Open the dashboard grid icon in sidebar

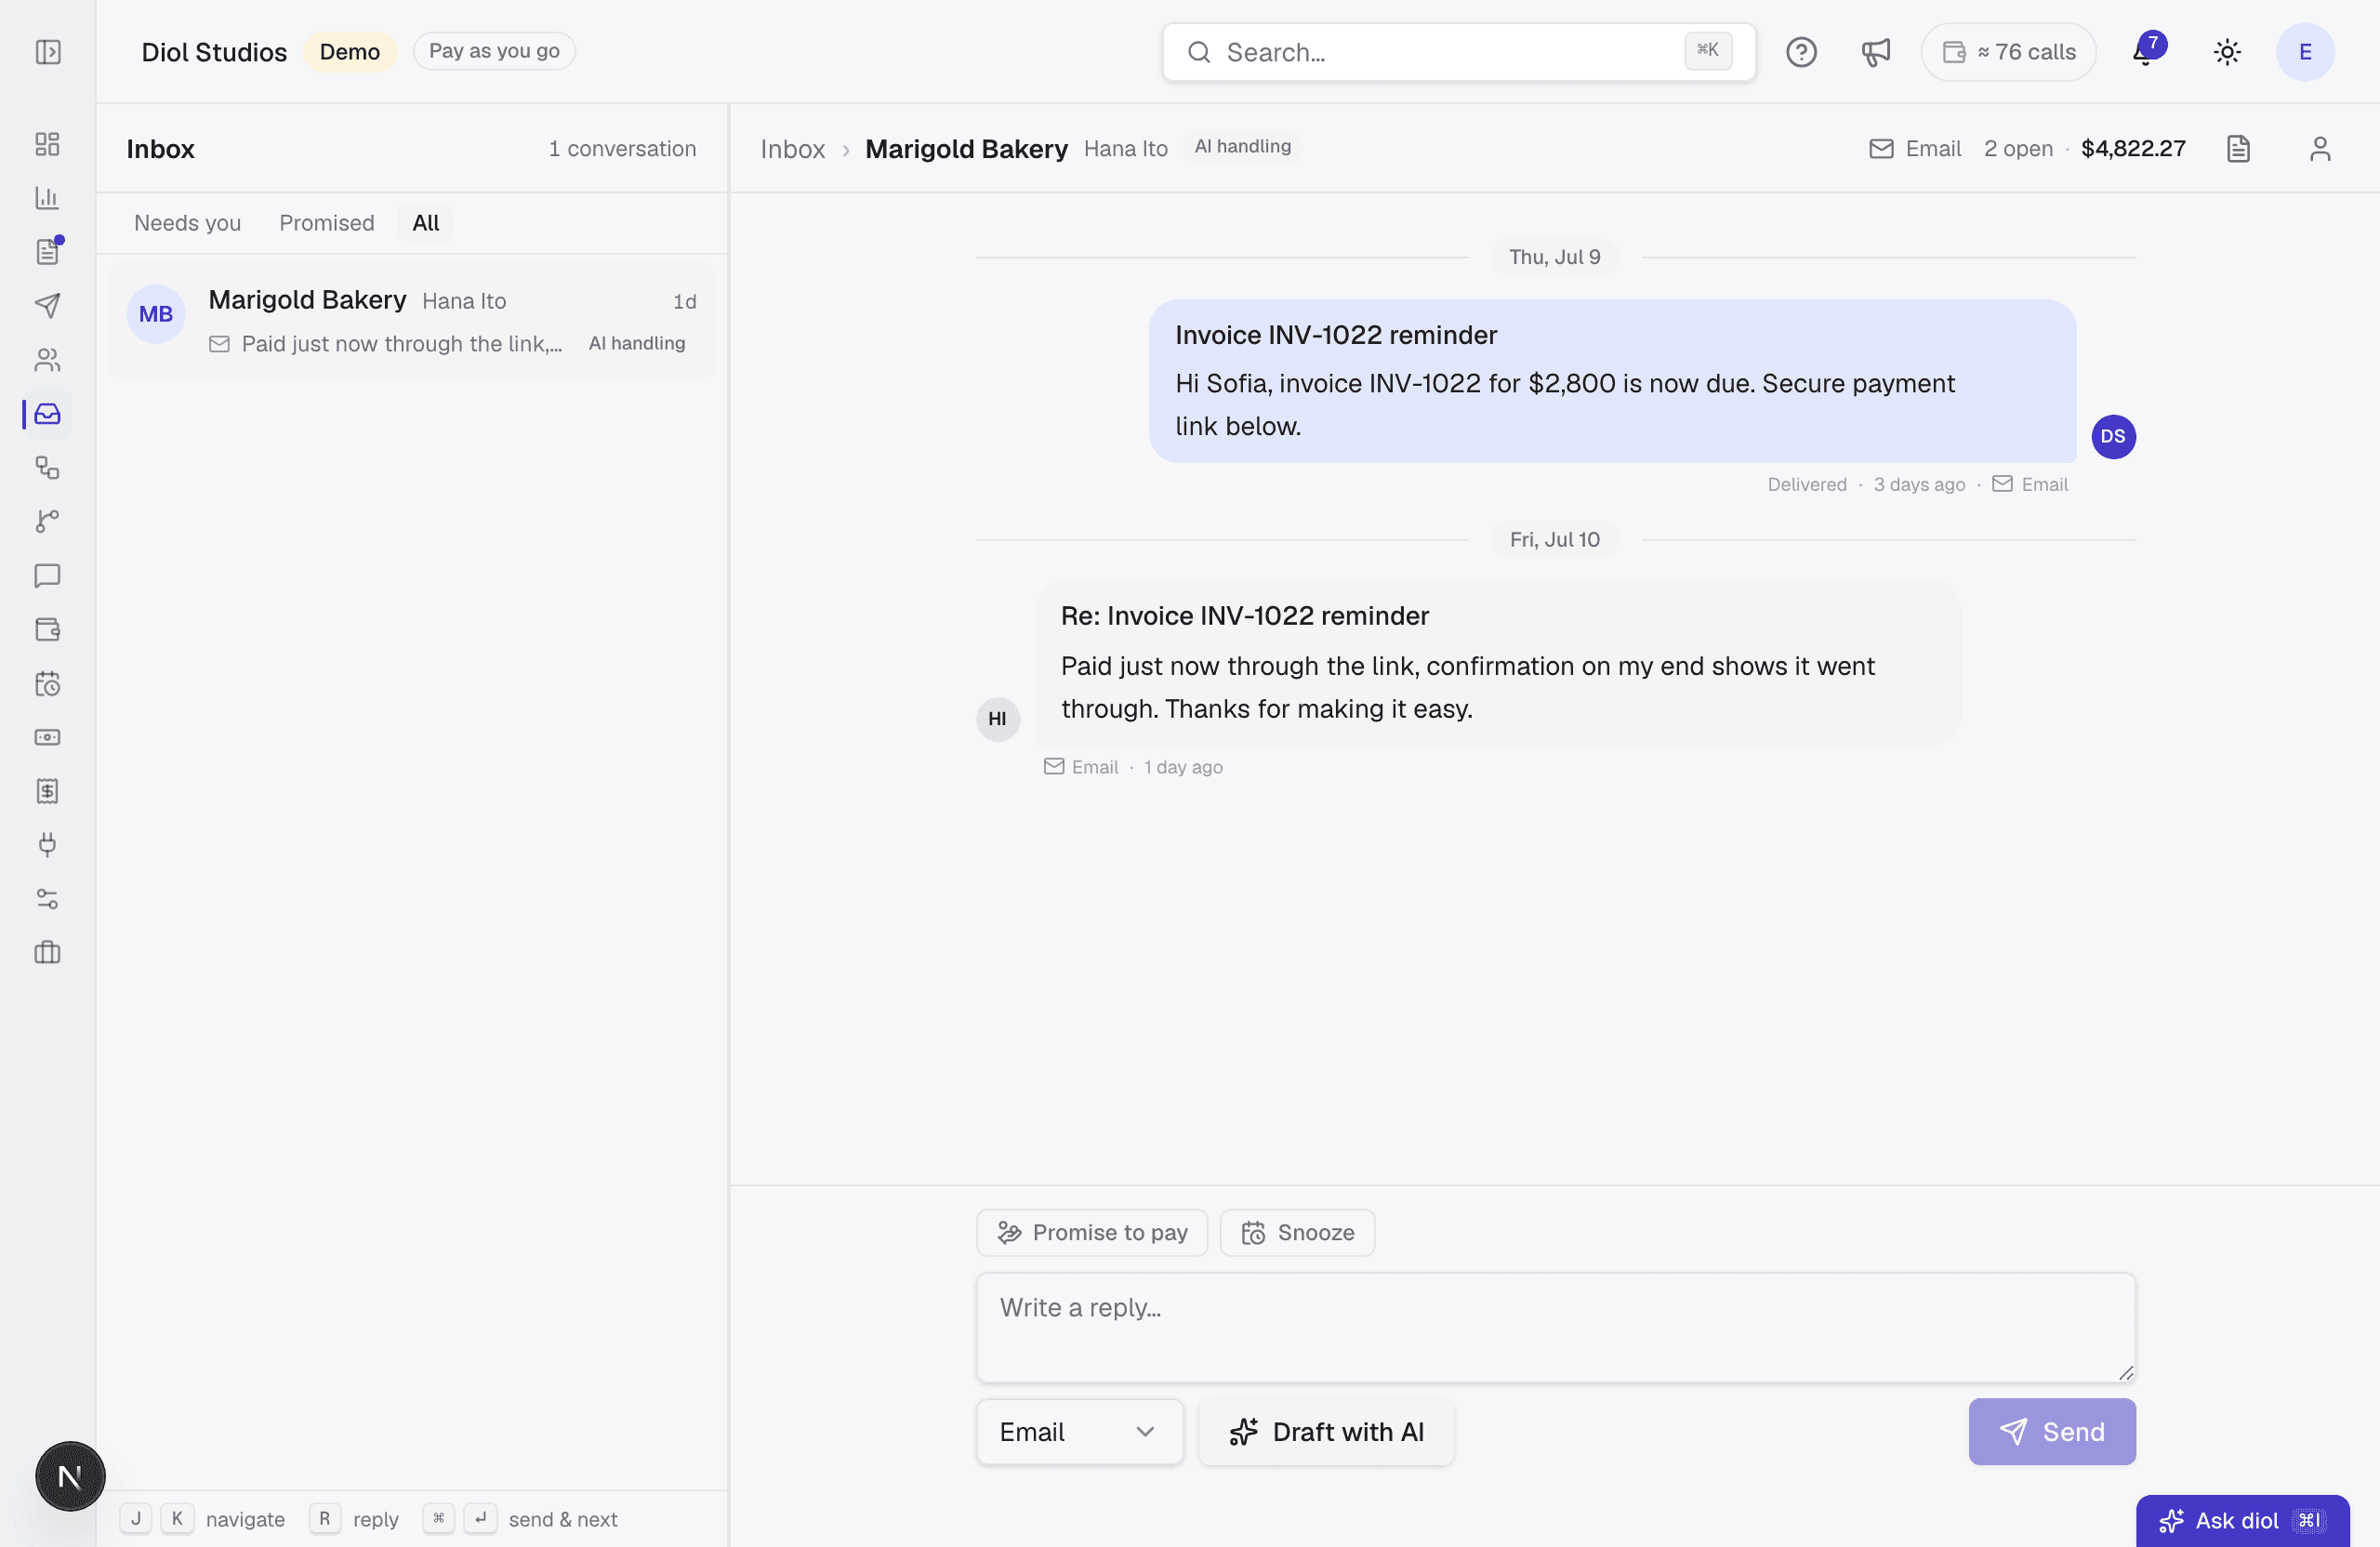pyautogui.click(x=47, y=144)
